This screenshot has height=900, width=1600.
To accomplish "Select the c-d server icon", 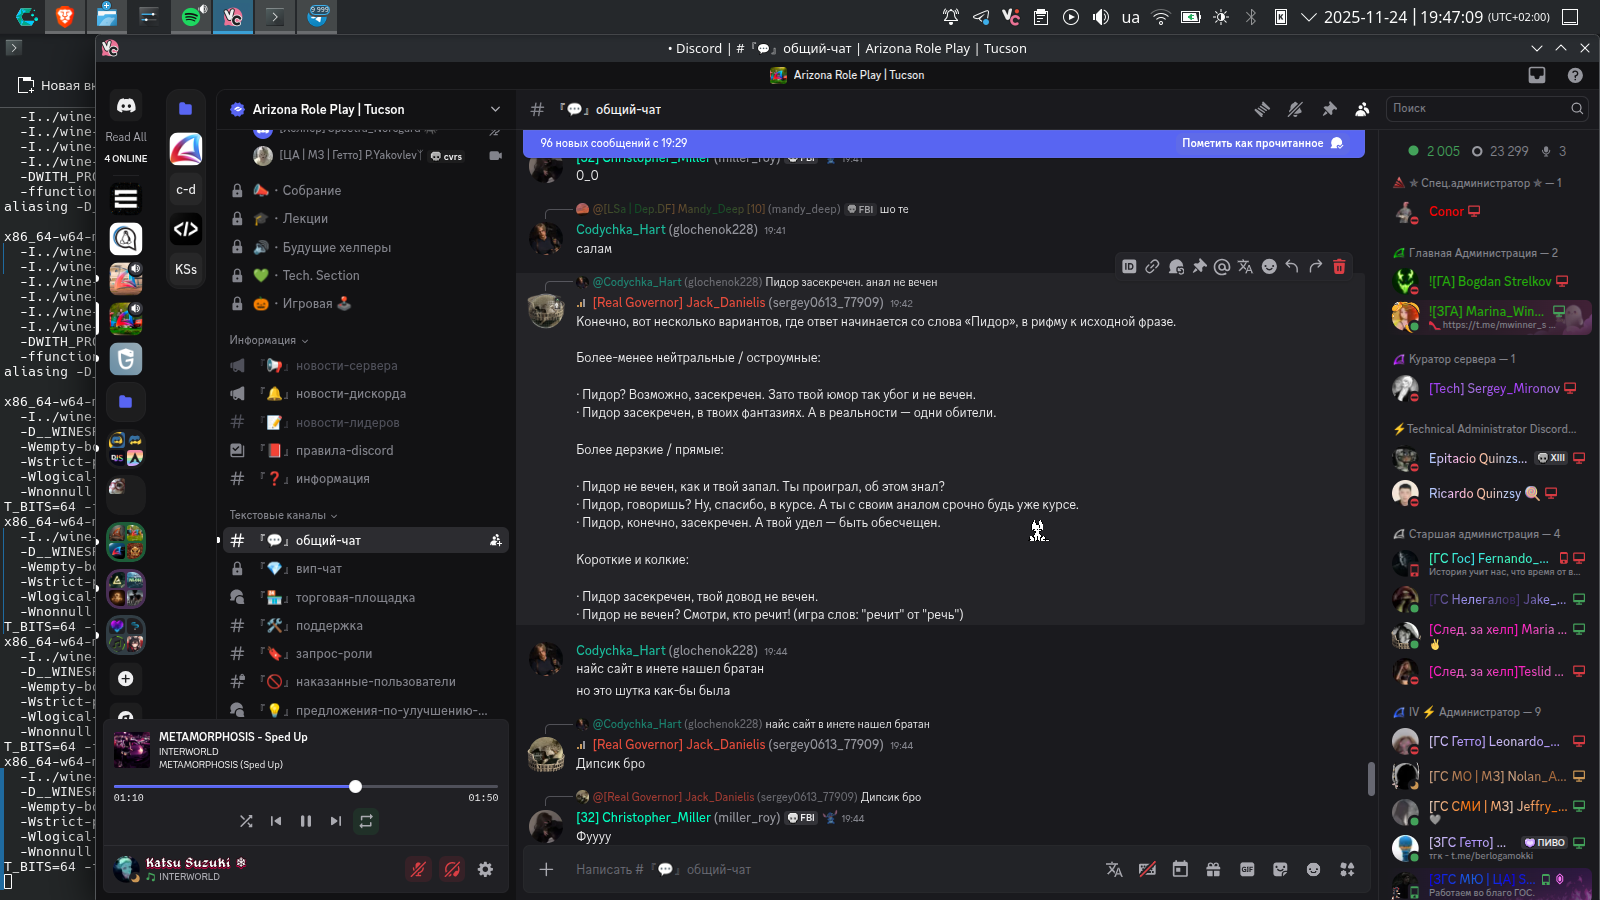I will tap(186, 189).
